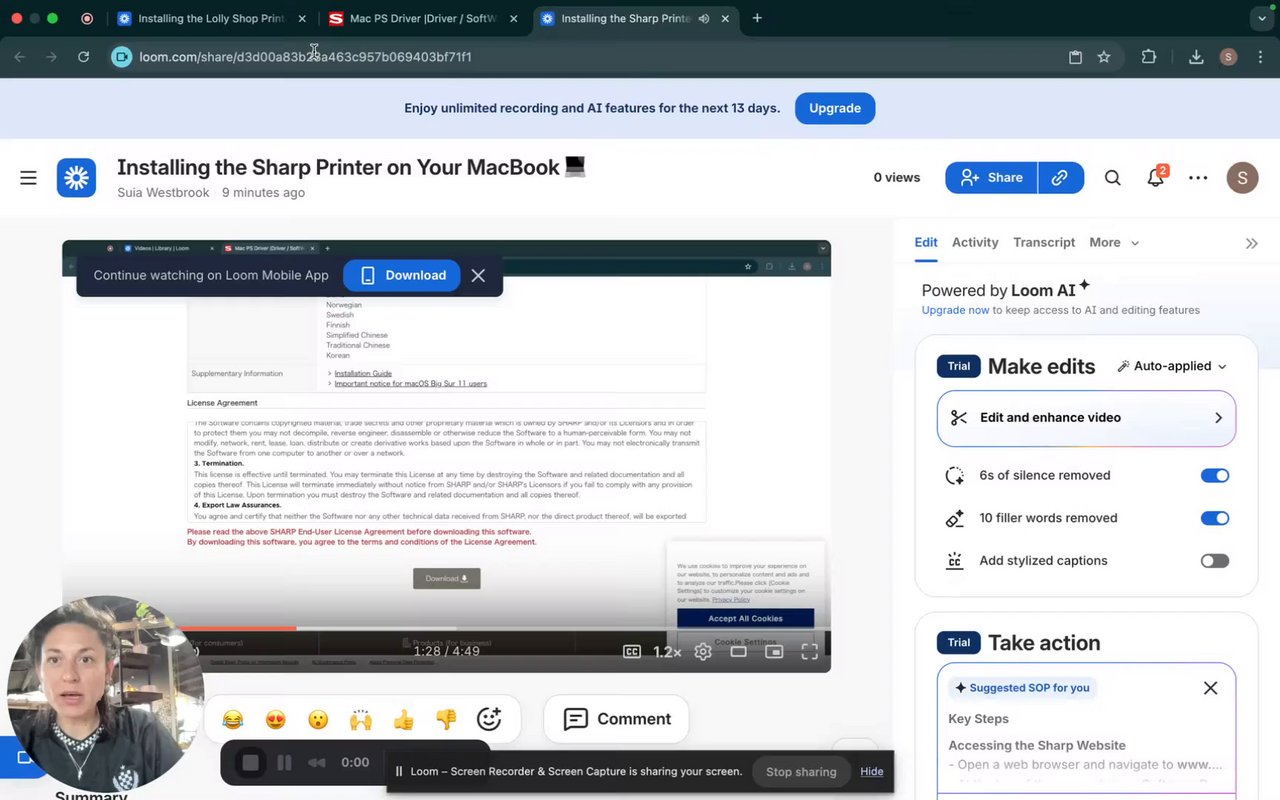The height and width of the screenshot is (800, 1280).
Task: Close the Suggested SOP card
Action: click(1210, 688)
